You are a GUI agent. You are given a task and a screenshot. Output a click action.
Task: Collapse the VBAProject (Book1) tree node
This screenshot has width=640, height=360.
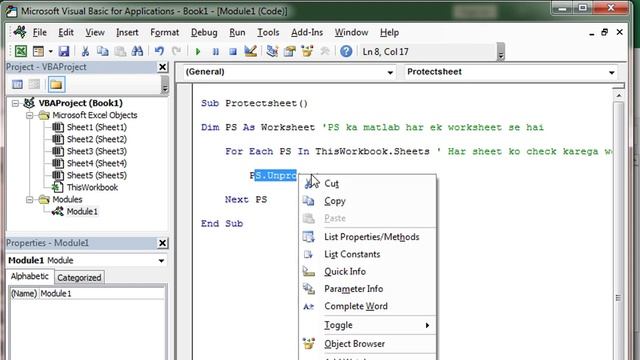tap(15, 103)
